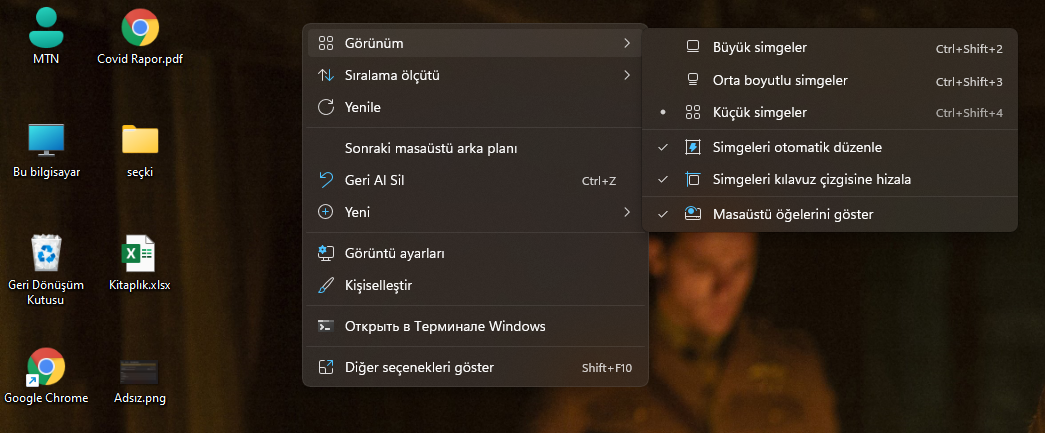
Task: Click the Orta boyutlu simgeler icon
Action: point(693,81)
